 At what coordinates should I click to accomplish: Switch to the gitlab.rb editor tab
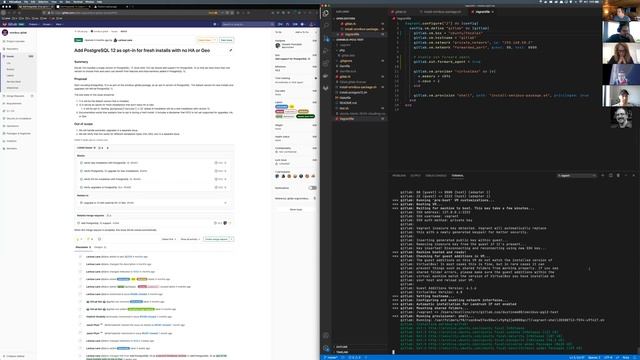401,12
